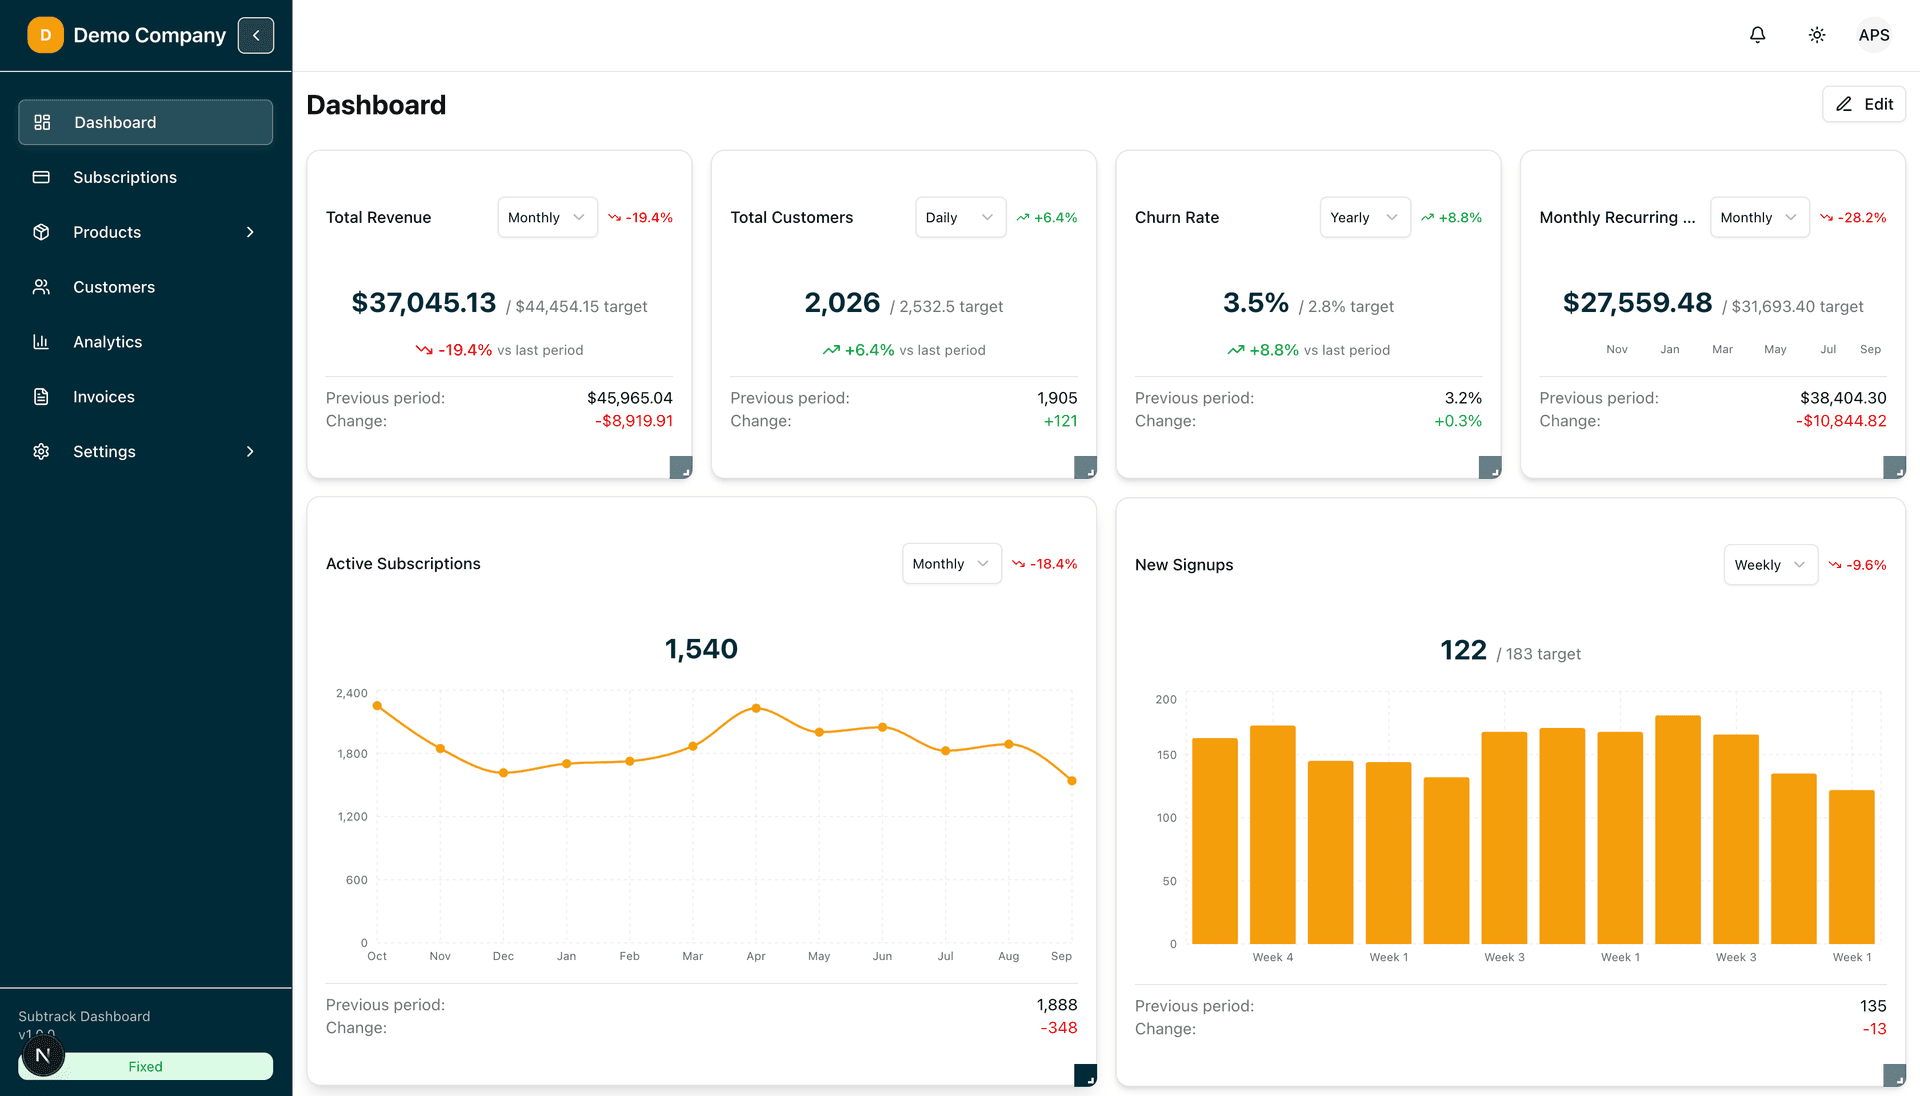This screenshot has width=1920, height=1096.
Task: Open the Dashboard sidebar icon
Action: click(x=42, y=122)
